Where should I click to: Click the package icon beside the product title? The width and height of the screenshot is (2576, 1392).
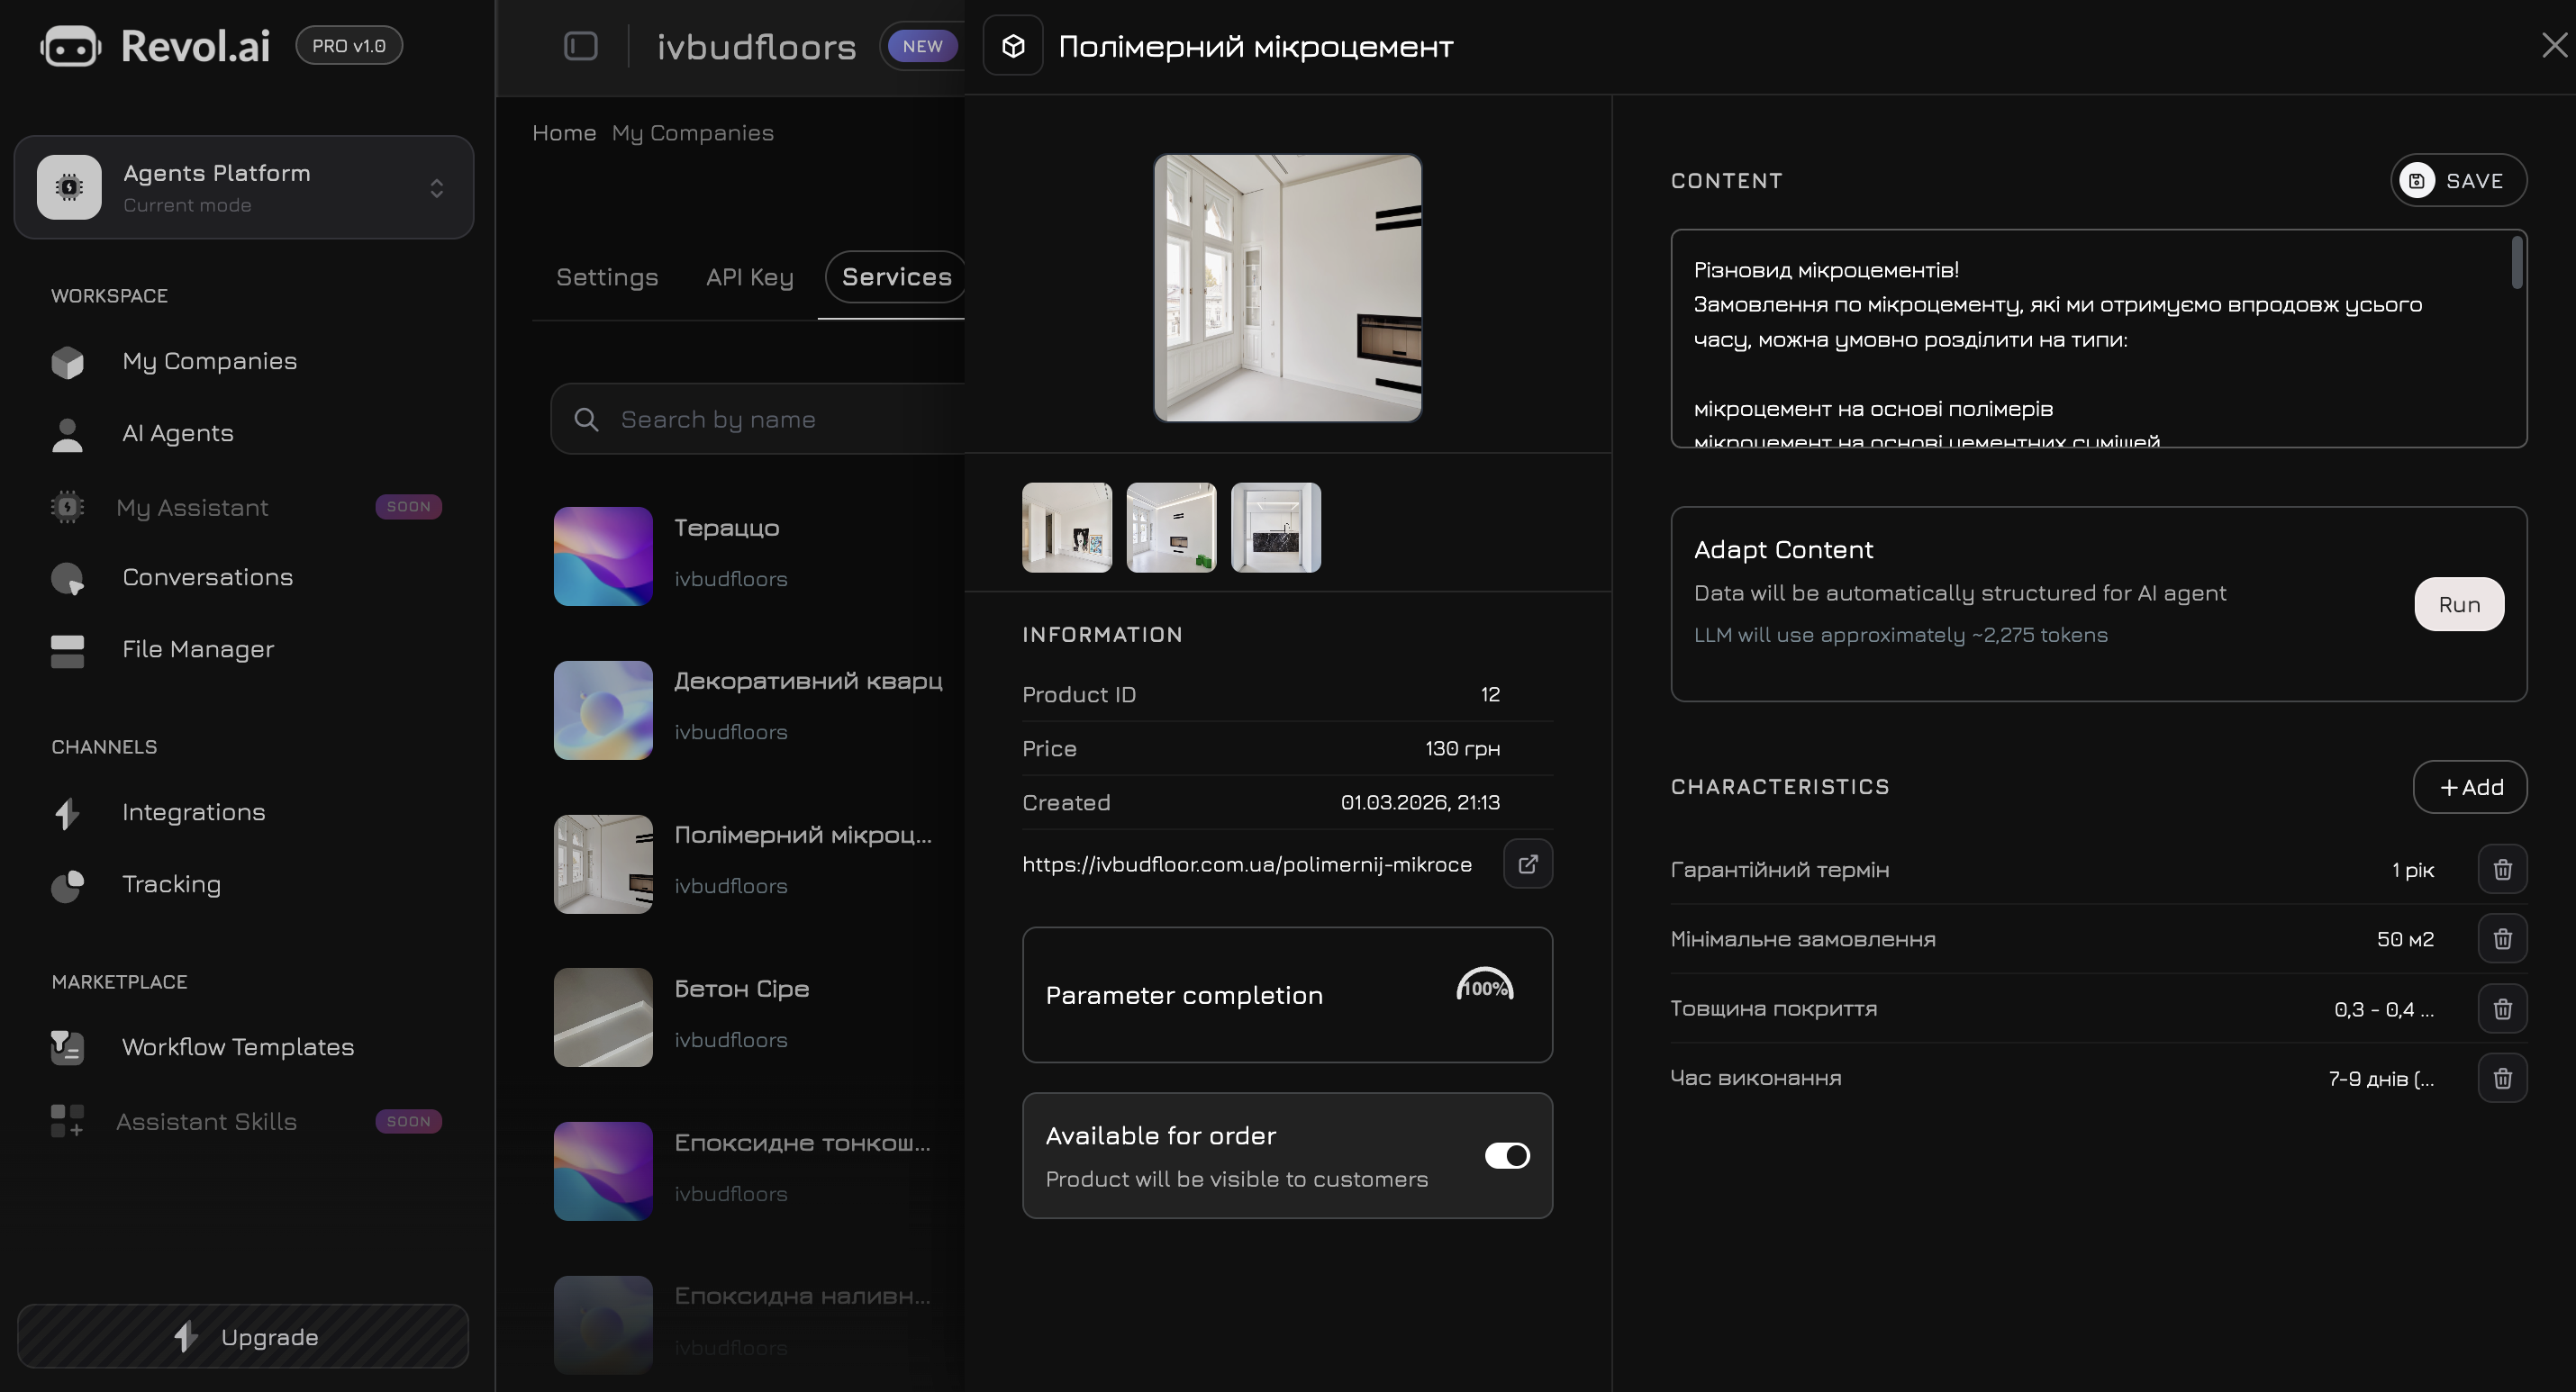(1012, 45)
